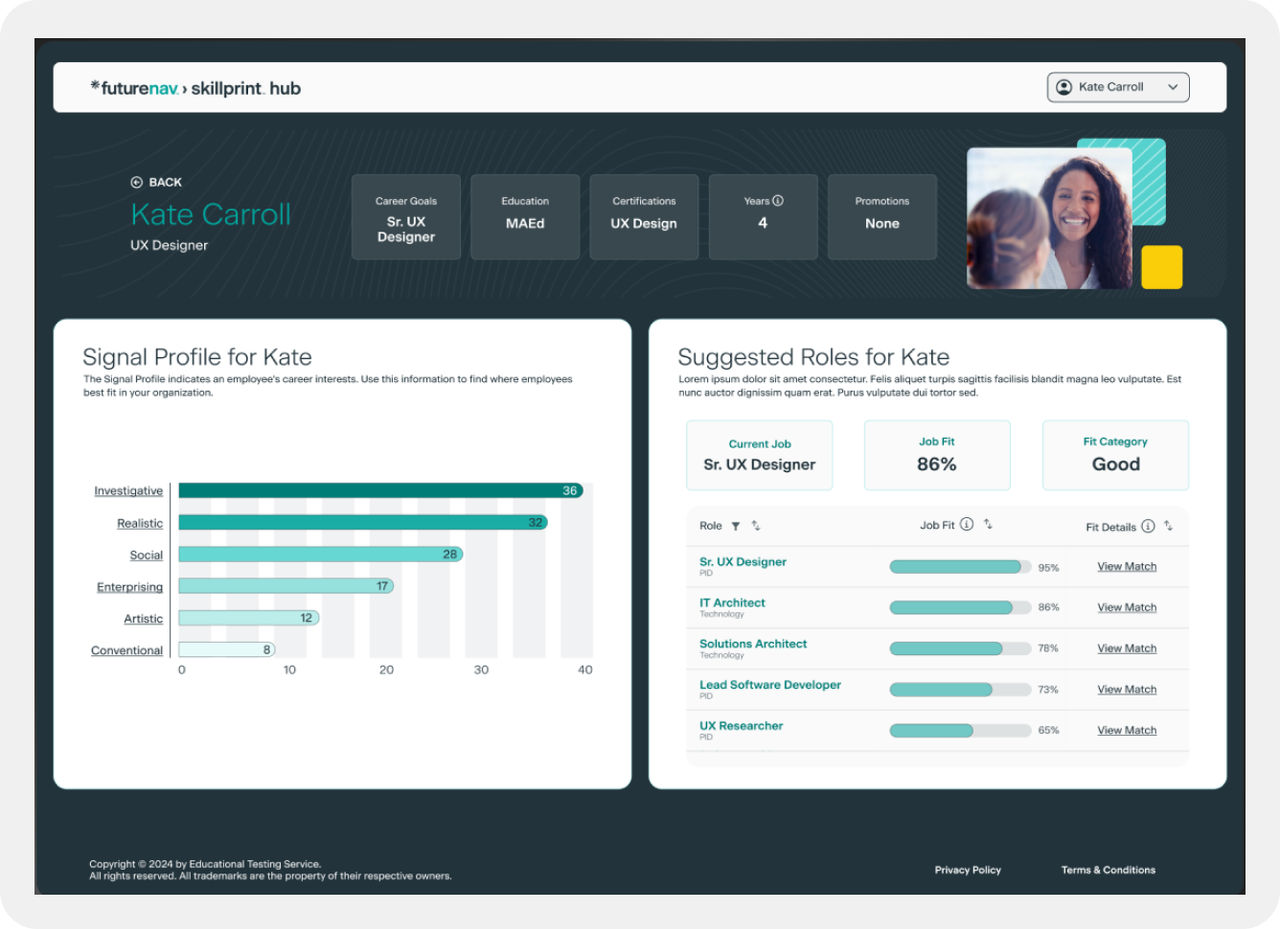Sort by Fit Details arrows

1168,526
